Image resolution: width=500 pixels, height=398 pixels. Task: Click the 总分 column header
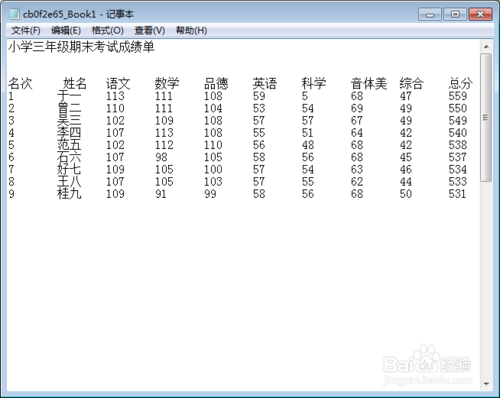460,83
